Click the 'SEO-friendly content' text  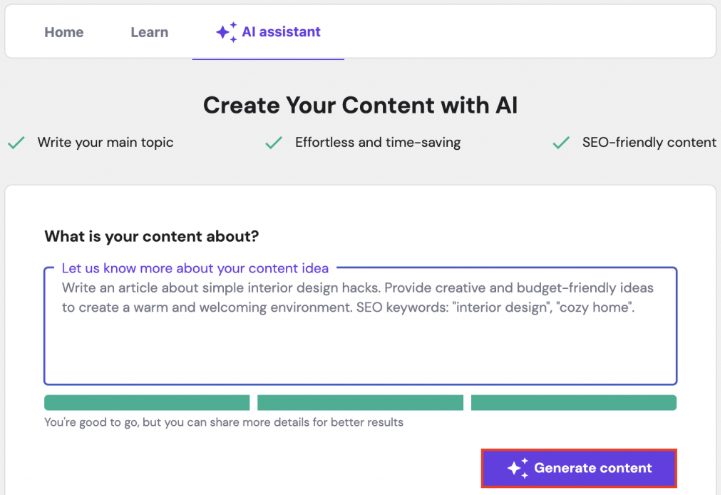pyautogui.click(x=649, y=143)
